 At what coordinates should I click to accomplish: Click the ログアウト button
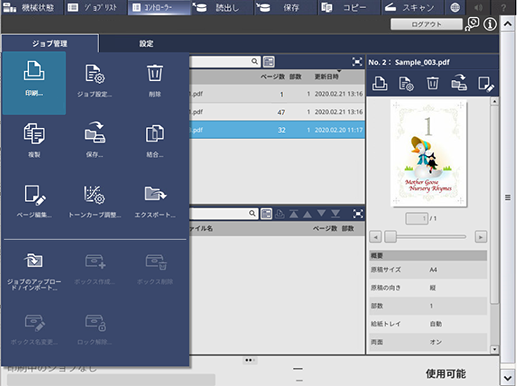(x=426, y=24)
